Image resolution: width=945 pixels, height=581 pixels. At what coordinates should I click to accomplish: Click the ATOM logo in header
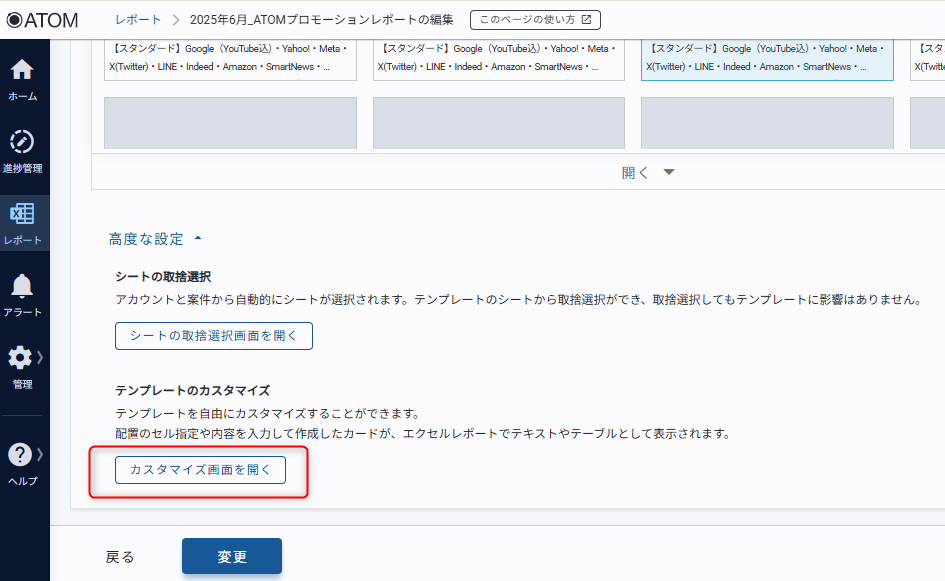point(42,19)
